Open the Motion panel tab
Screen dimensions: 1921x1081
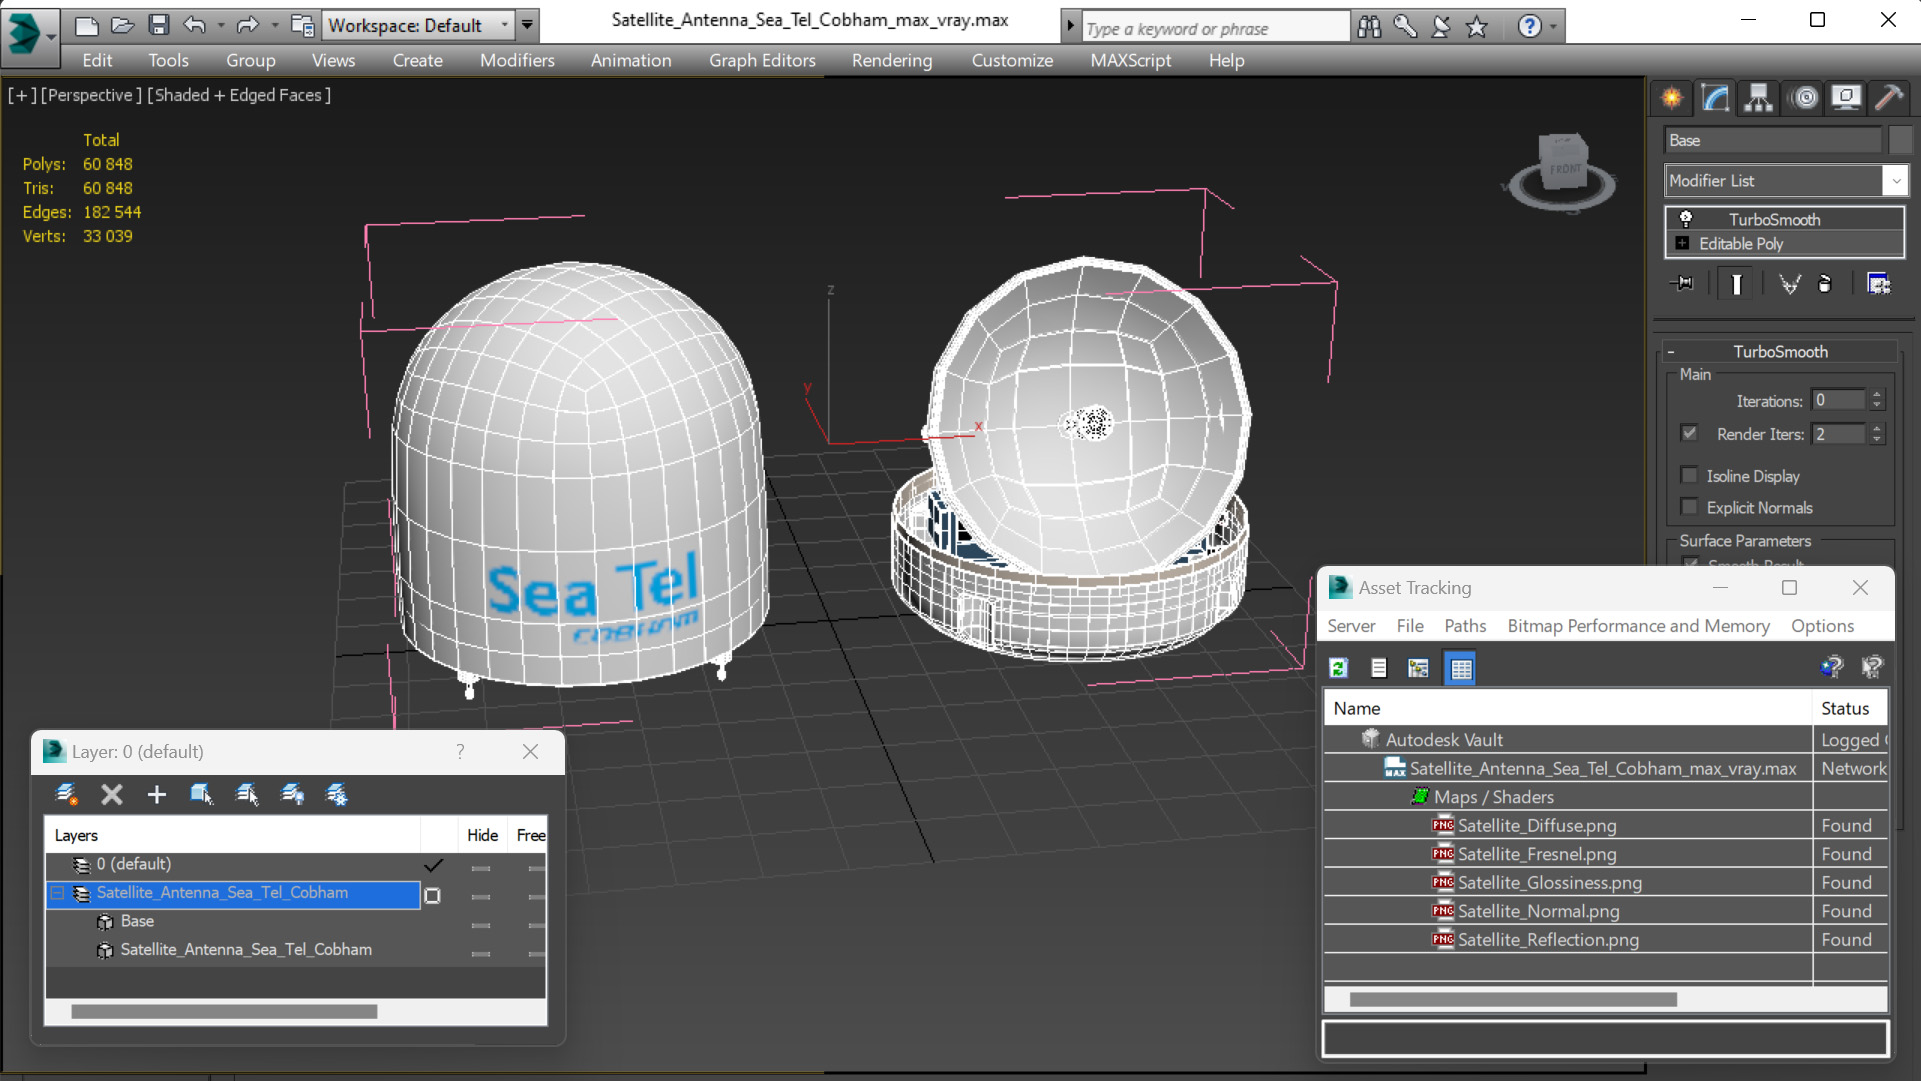(x=1805, y=98)
